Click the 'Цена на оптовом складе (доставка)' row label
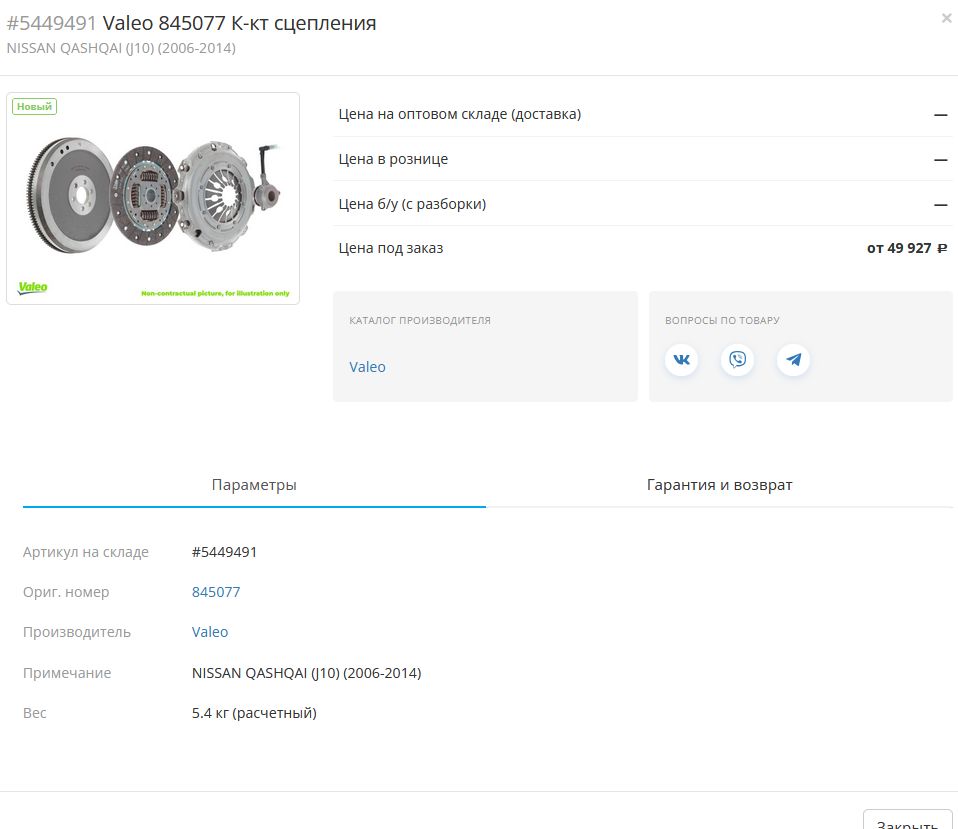 459,114
